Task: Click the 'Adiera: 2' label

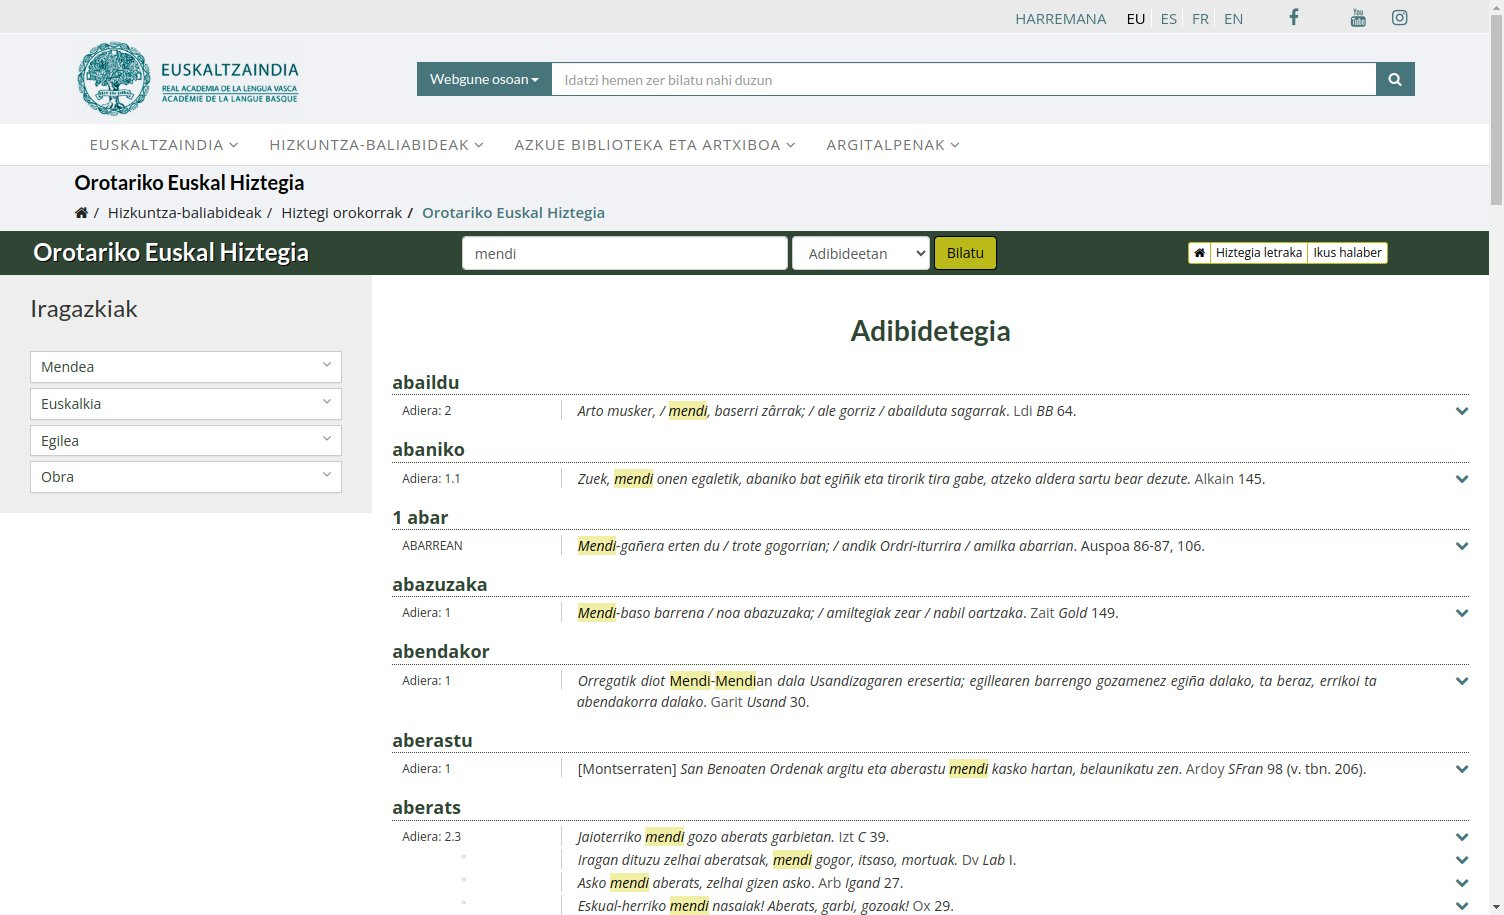Action: tap(427, 411)
